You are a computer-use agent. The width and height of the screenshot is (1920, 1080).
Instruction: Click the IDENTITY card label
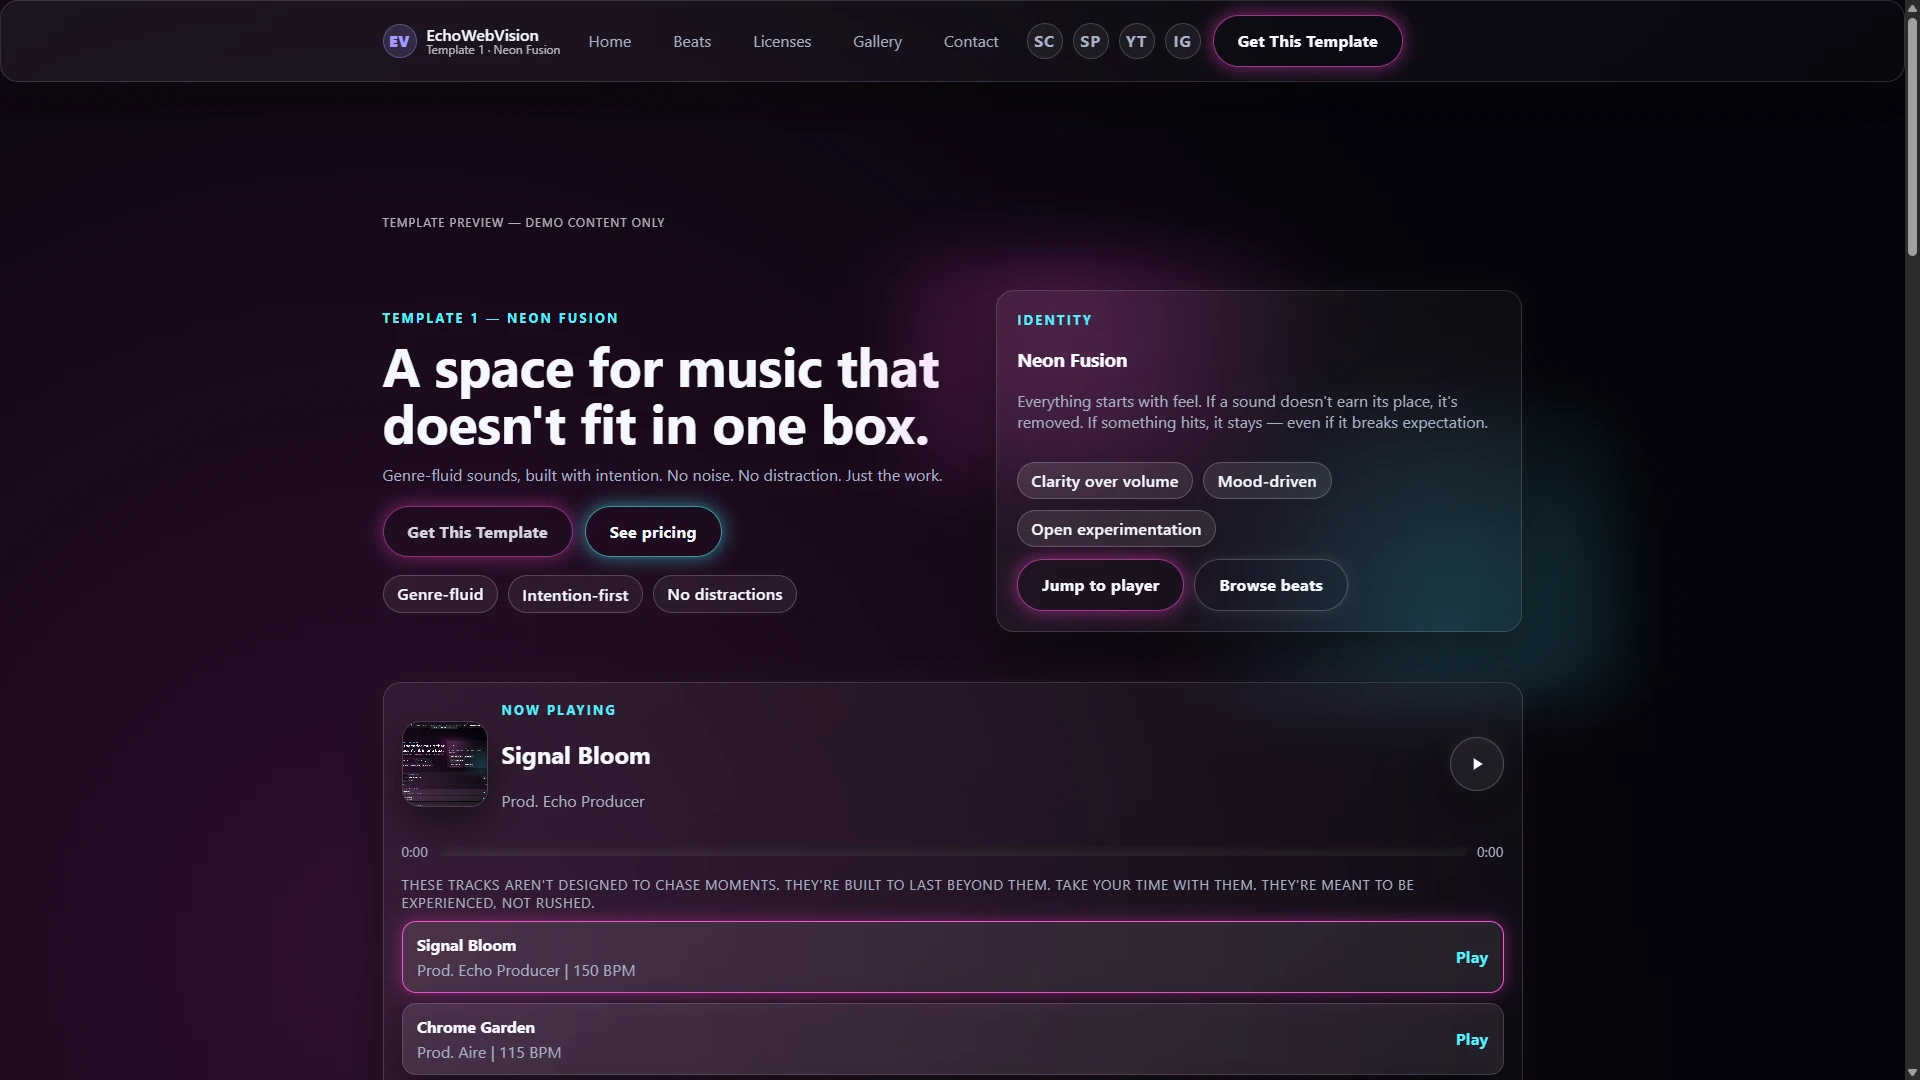(x=1054, y=320)
